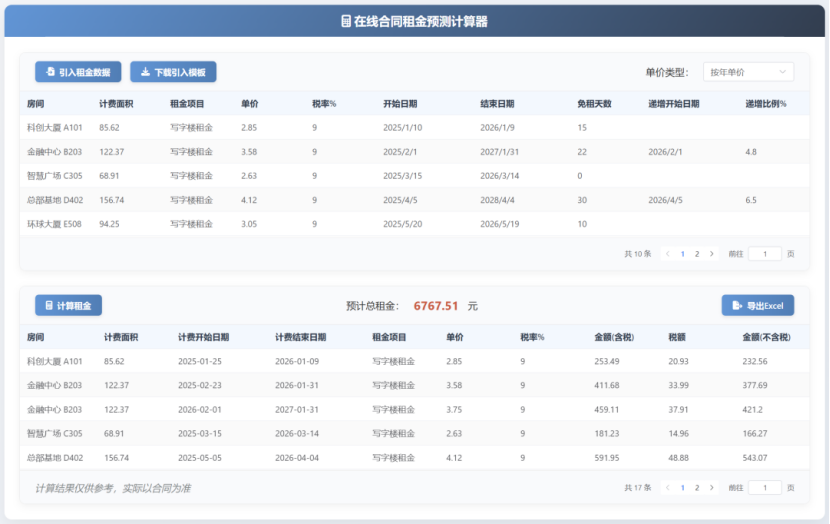The image size is (830, 524).
Task: Open the 单价类型 dropdown
Action: pyautogui.click(x=748, y=72)
